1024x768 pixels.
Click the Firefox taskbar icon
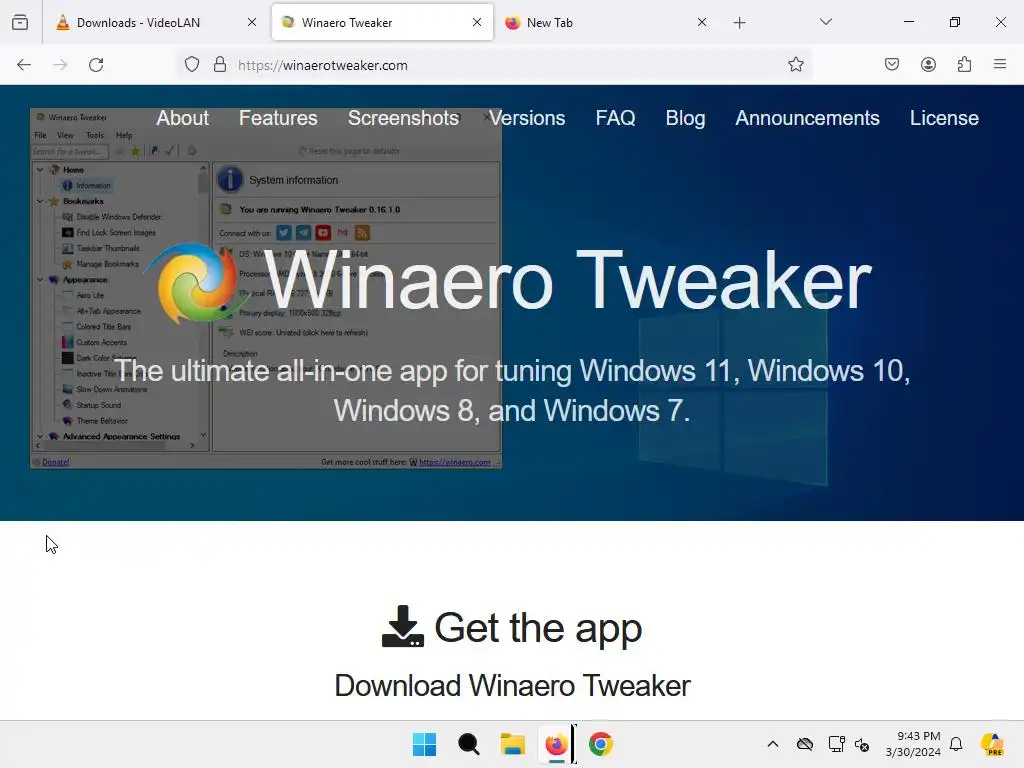556,744
